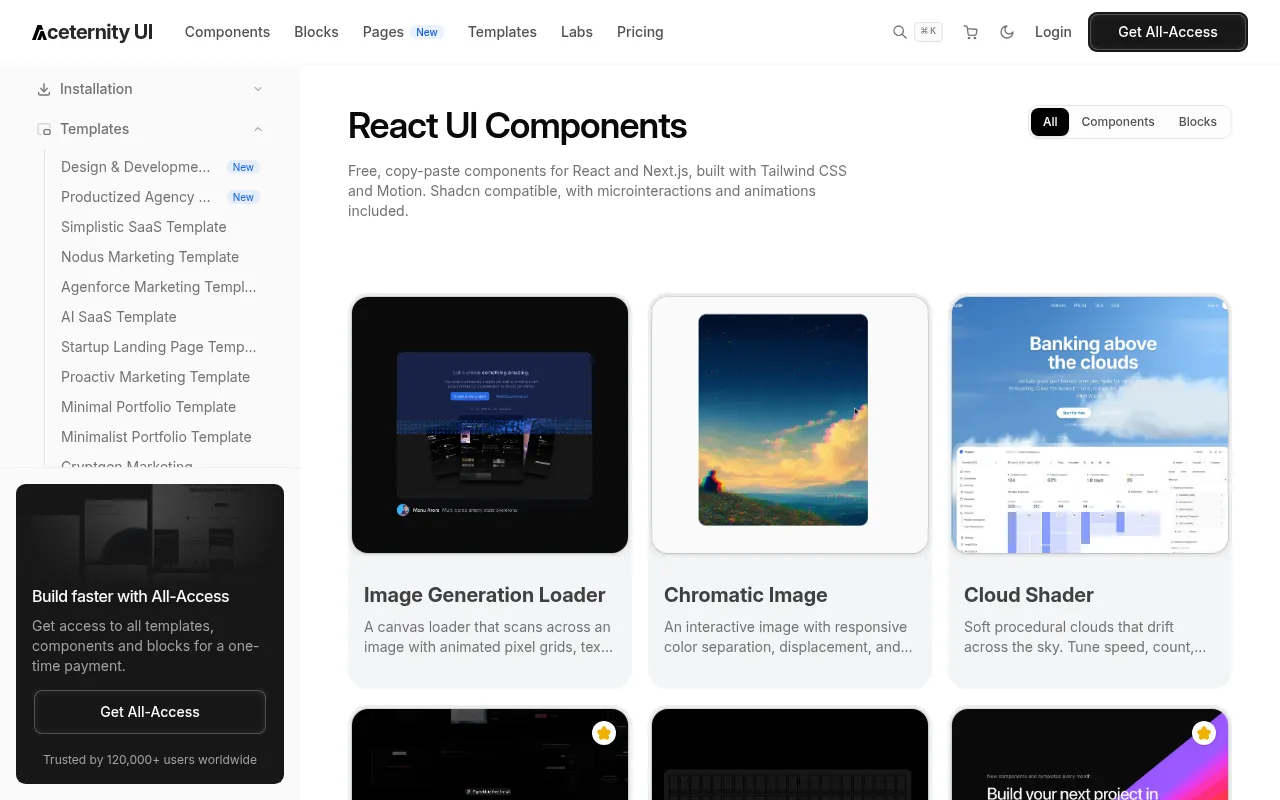Toggle dark mode with the moon icon

coord(1007,32)
